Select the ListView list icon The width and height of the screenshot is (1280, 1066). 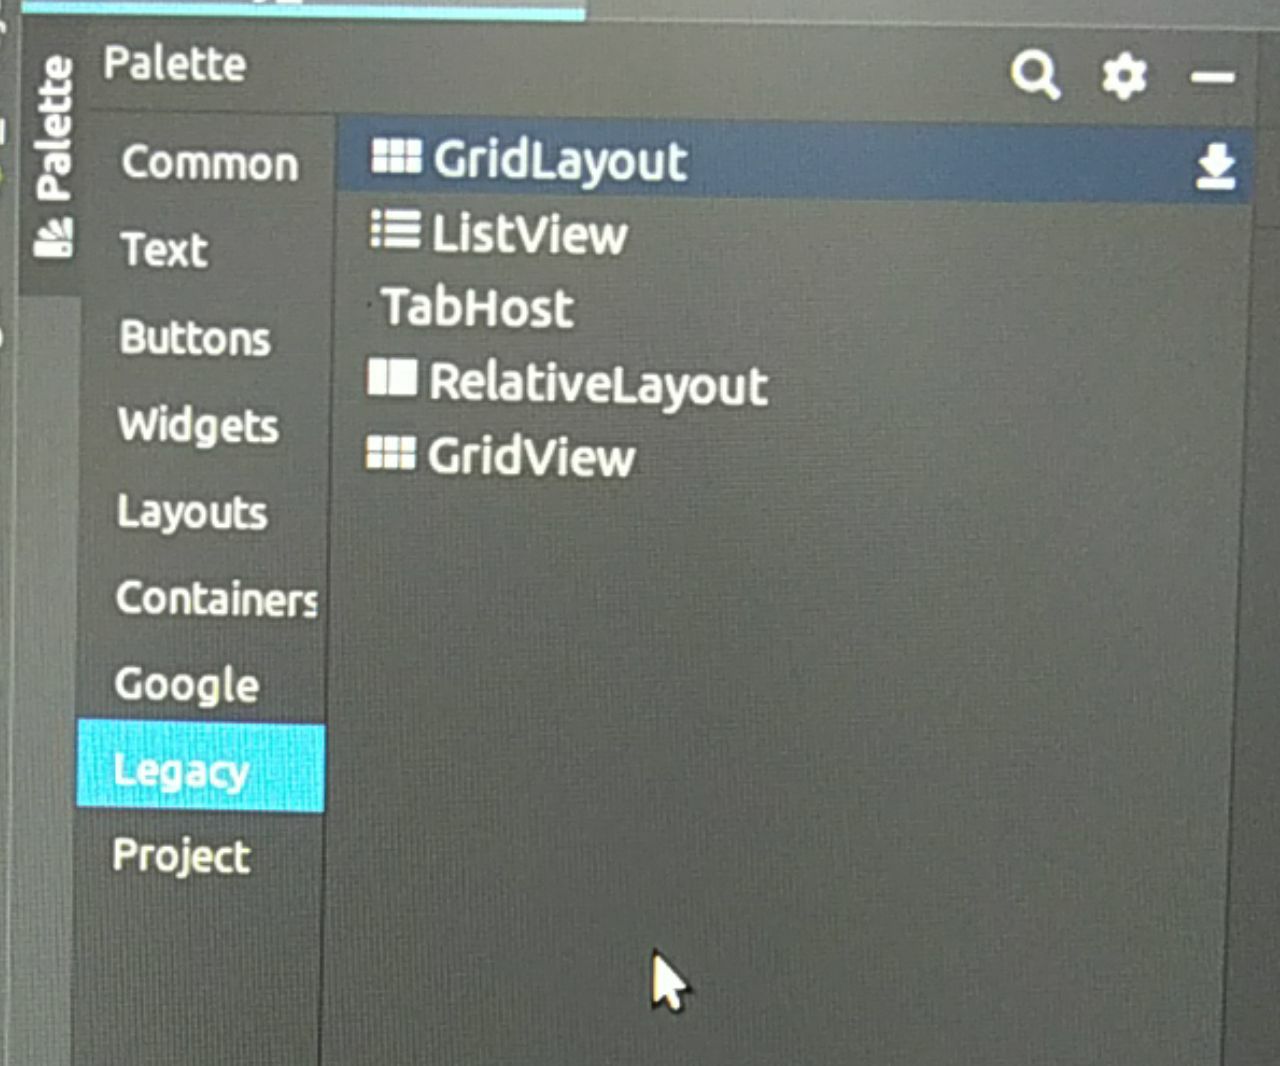point(395,229)
